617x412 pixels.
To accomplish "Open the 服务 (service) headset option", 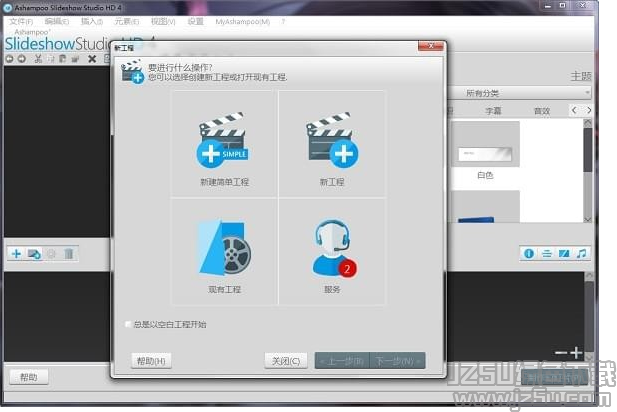I will coord(332,252).
